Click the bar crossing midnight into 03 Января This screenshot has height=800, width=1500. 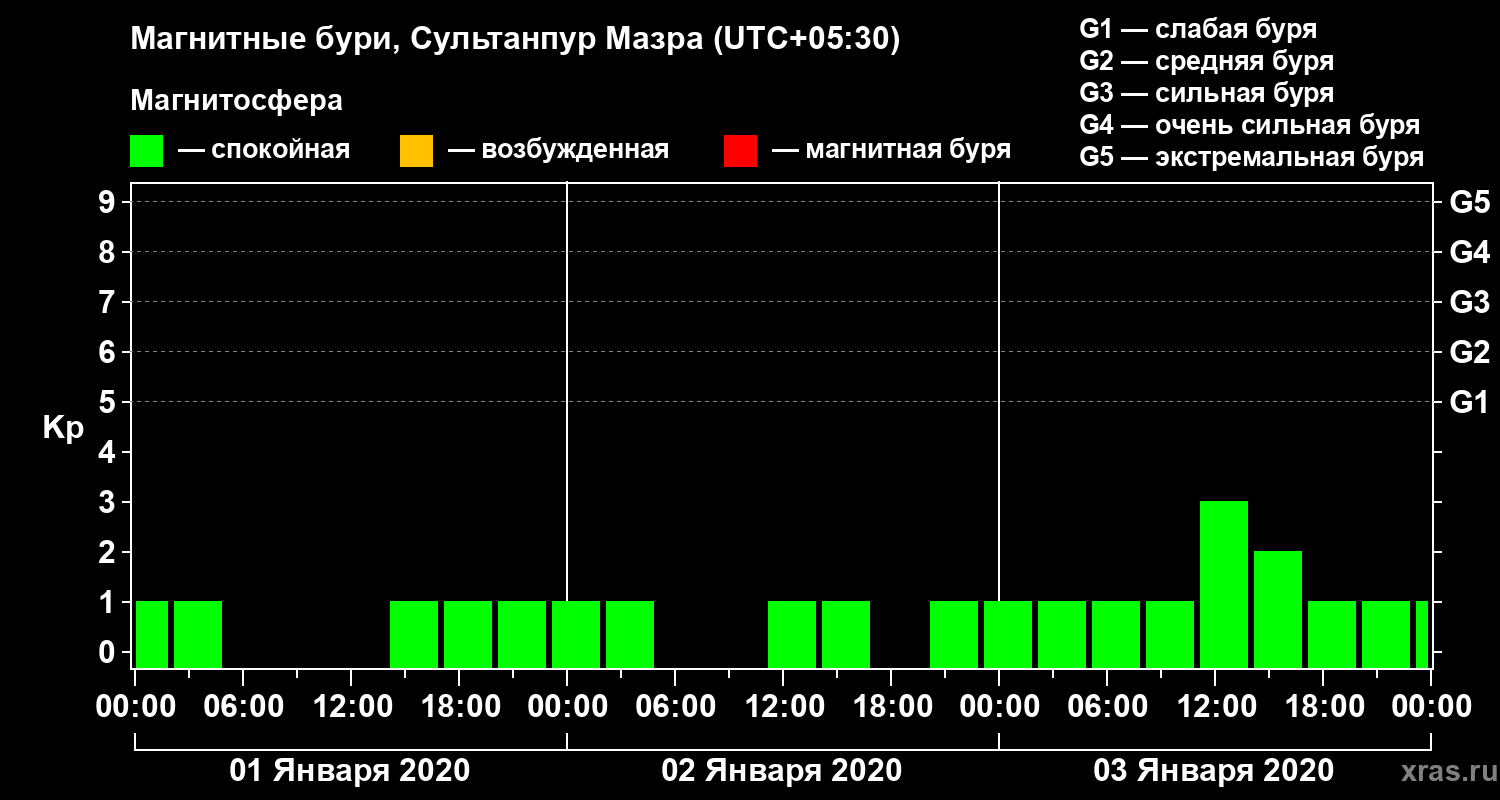click(1008, 634)
